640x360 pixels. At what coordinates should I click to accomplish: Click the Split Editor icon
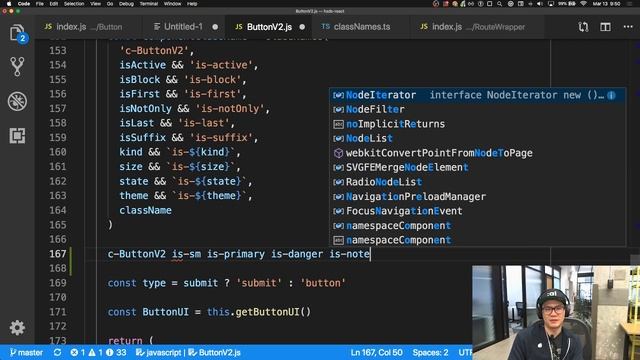pyautogui.click(x=605, y=27)
